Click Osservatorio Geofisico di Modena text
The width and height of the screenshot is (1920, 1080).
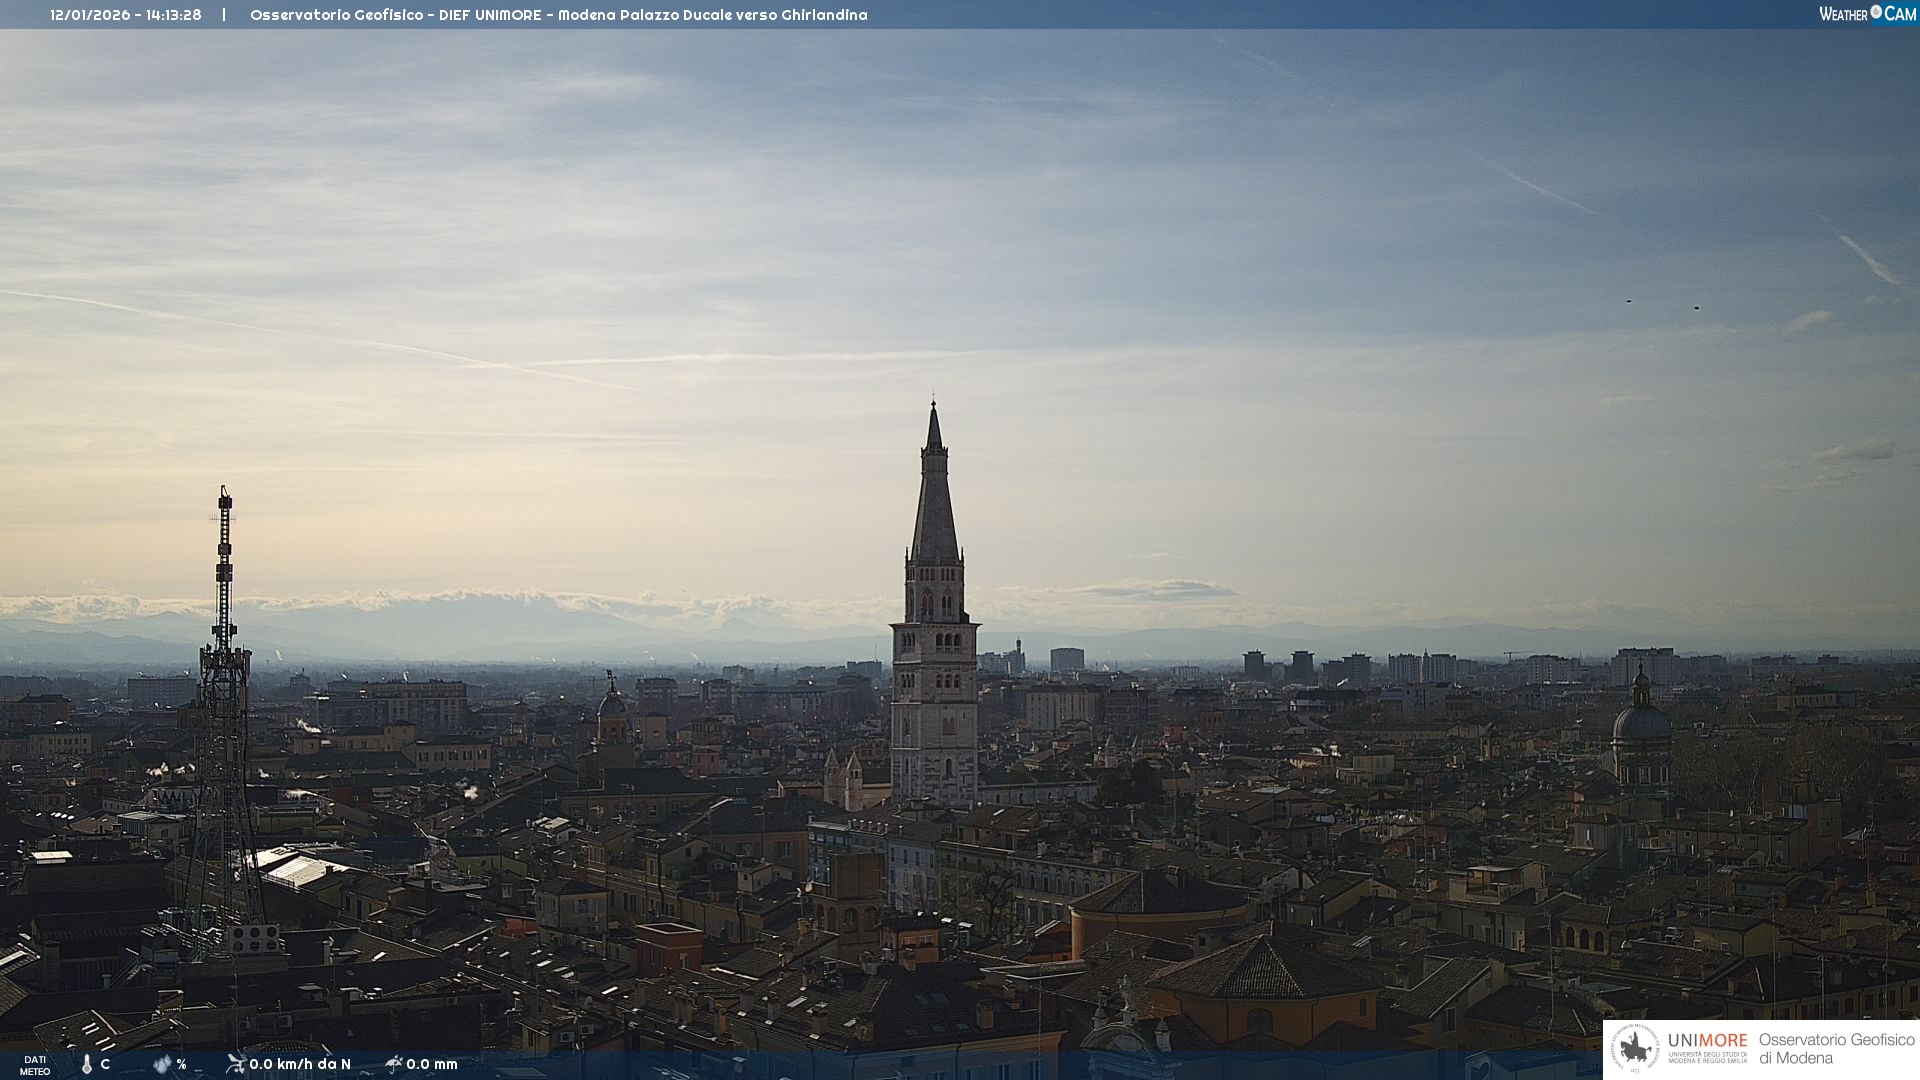click(1836, 1048)
